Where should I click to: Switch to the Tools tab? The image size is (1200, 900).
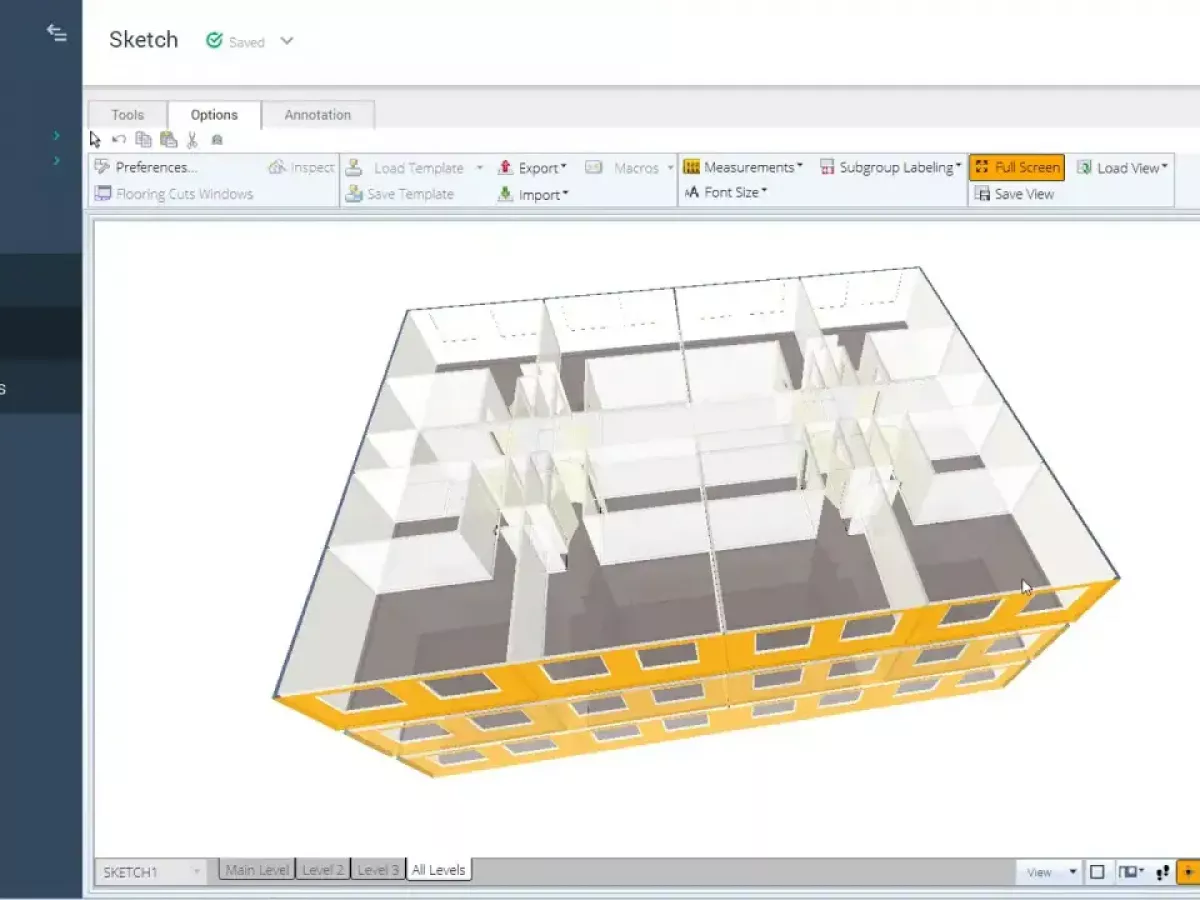pos(128,115)
